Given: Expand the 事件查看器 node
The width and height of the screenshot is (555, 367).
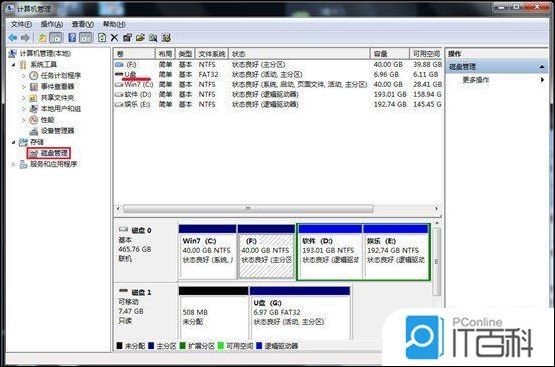Looking at the screenshot, I should (x=24, y=87).
